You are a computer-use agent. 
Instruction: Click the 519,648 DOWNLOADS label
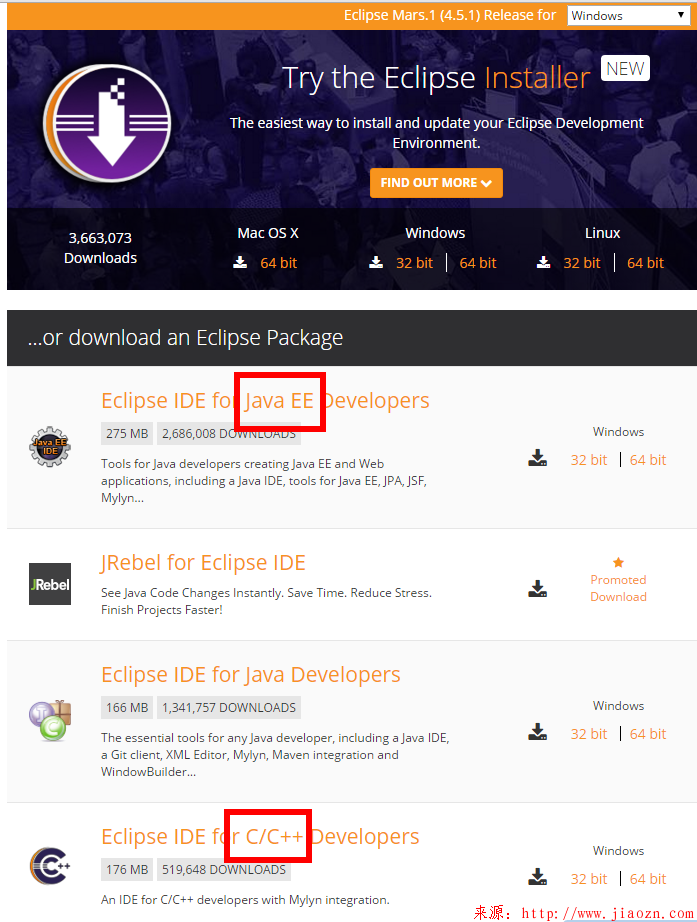(x=224, y=869)
